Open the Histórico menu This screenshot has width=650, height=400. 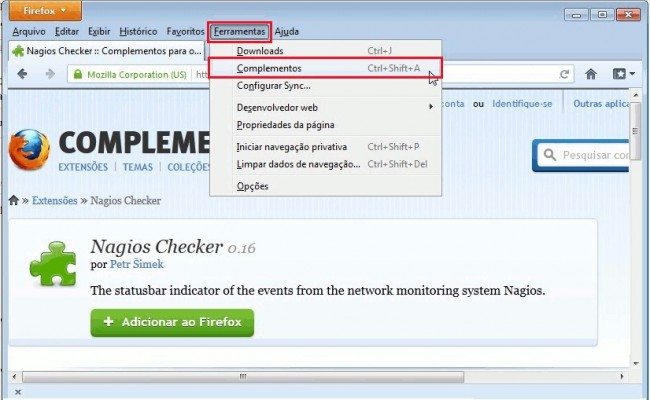click(x=138, y=32)
